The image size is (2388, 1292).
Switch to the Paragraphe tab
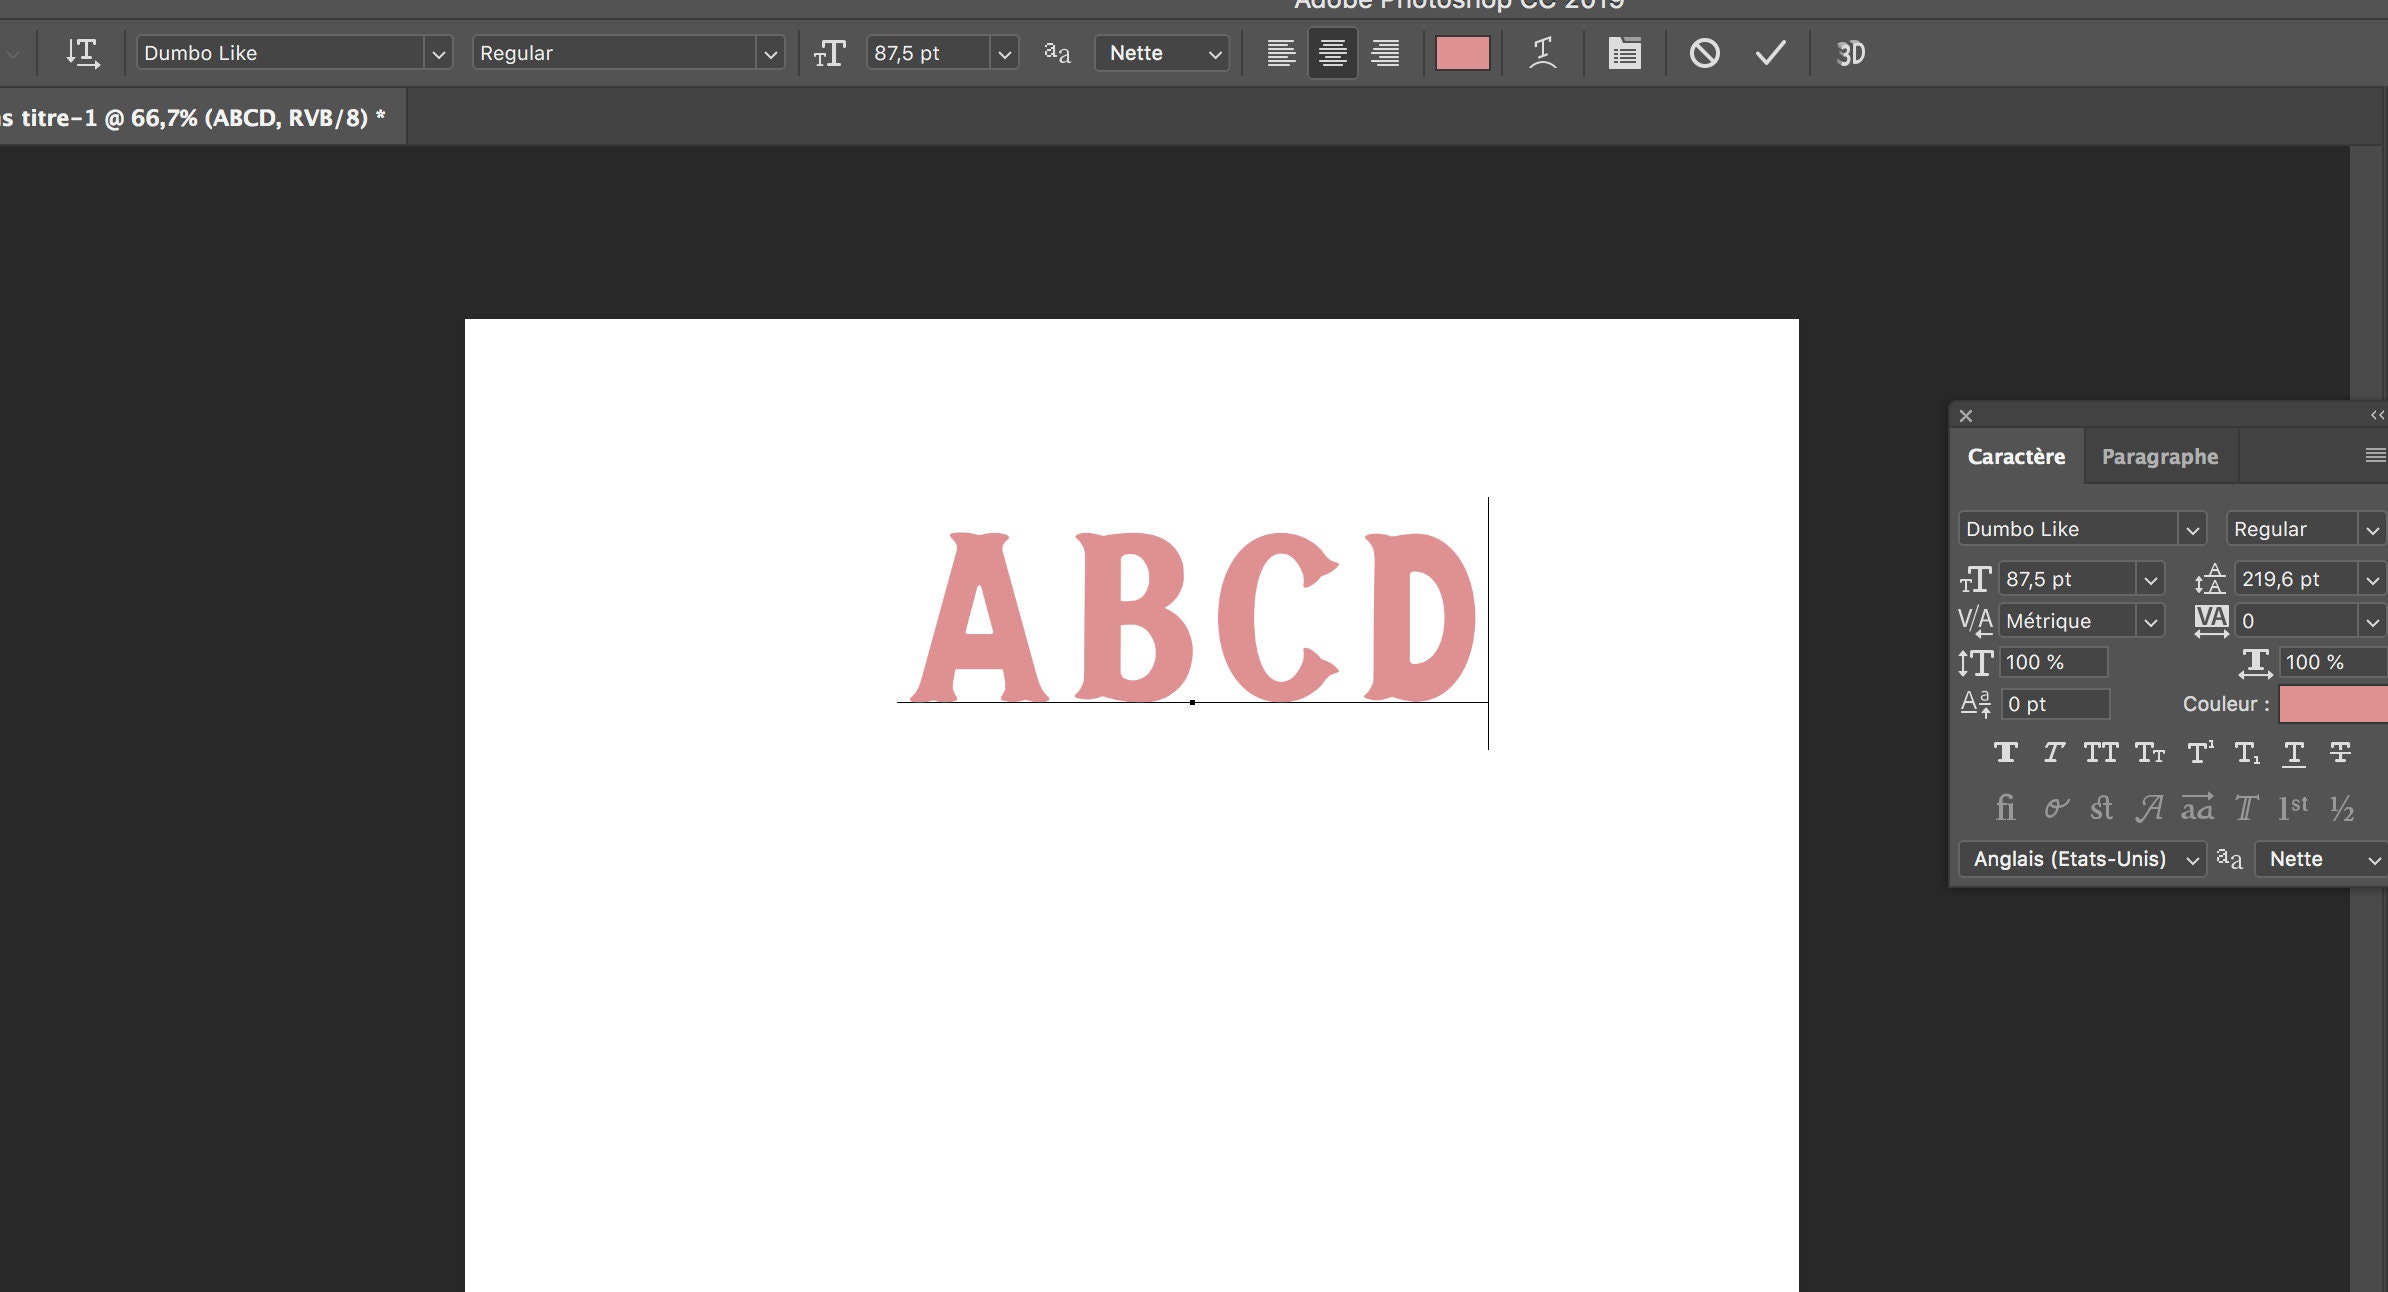2159,456
